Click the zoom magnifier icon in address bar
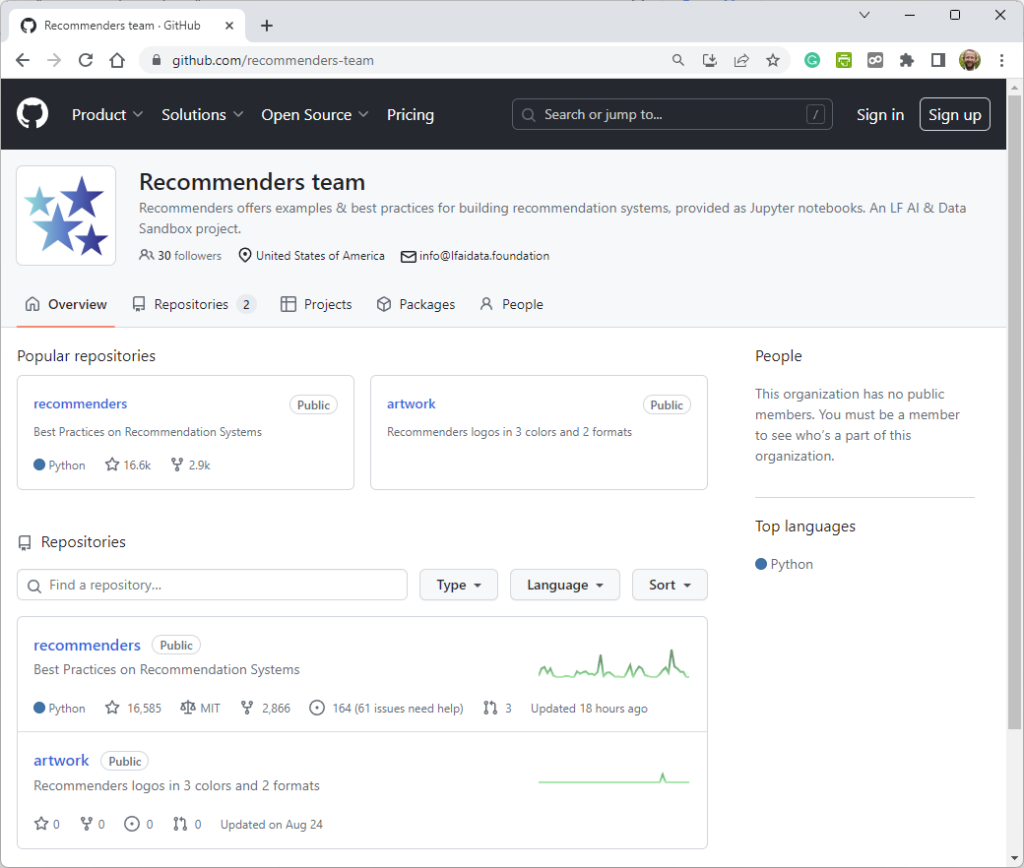The image size is (1024, 868). point(678,60)
